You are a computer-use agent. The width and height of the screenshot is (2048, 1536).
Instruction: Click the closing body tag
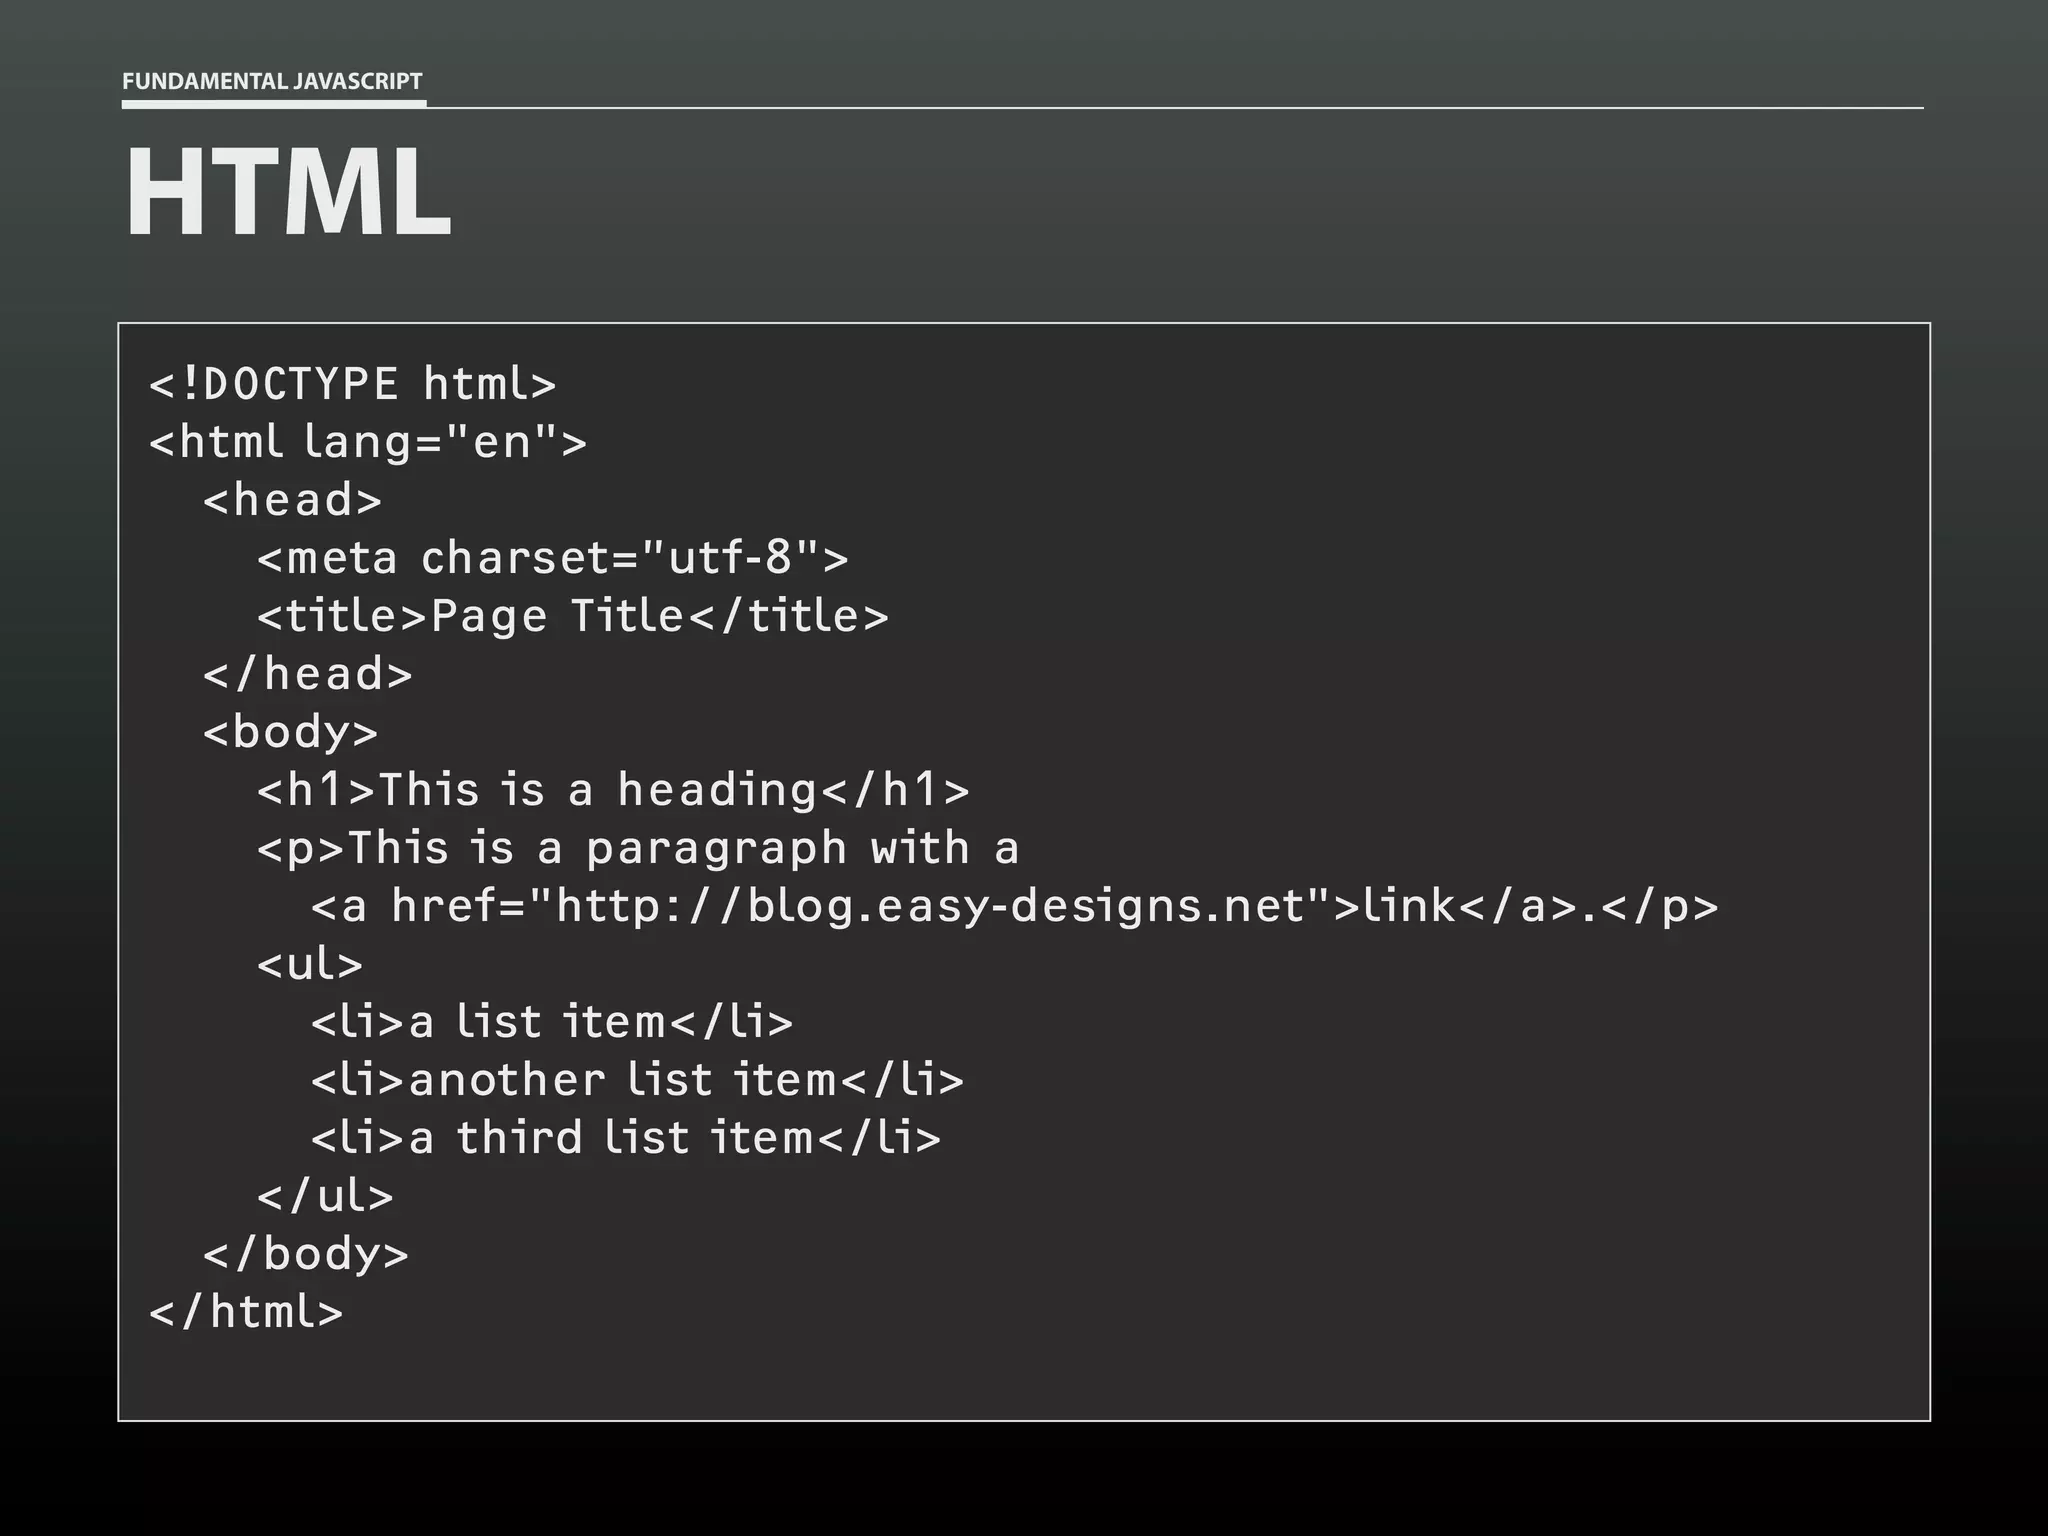pyautogui.click(x=306, y=1254)
